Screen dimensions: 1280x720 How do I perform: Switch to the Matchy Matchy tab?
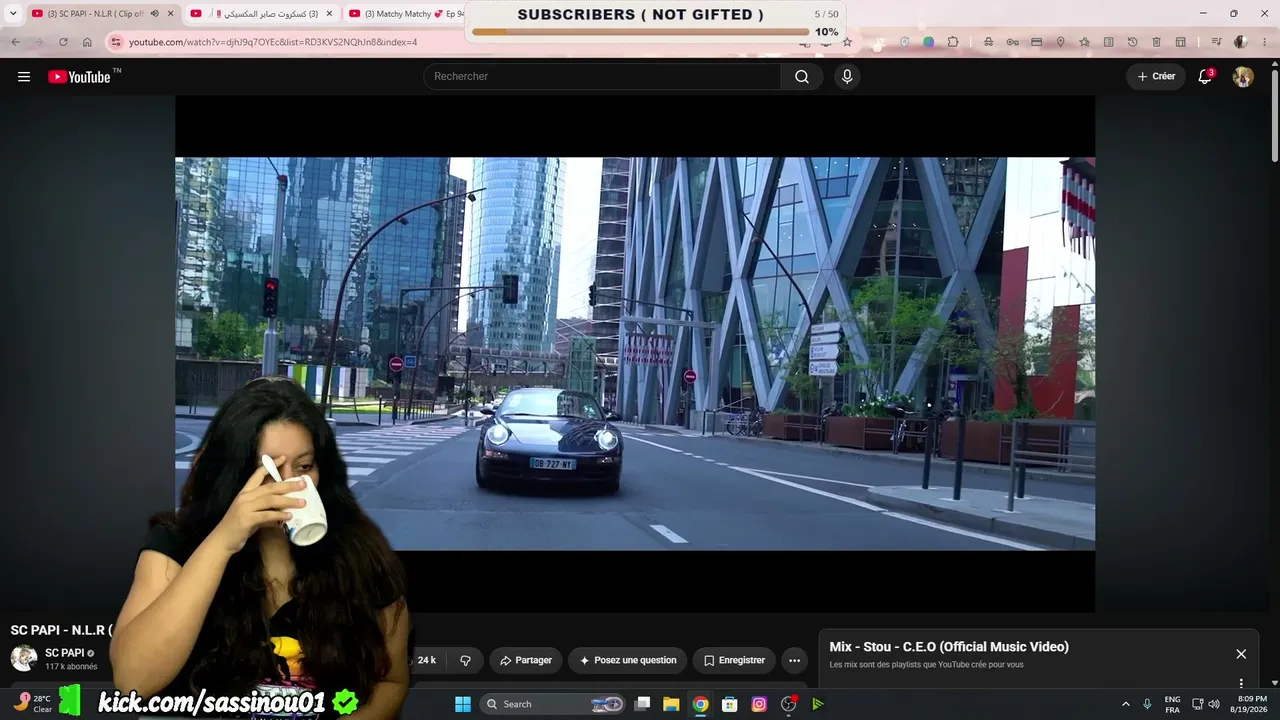tap(406, 14)
